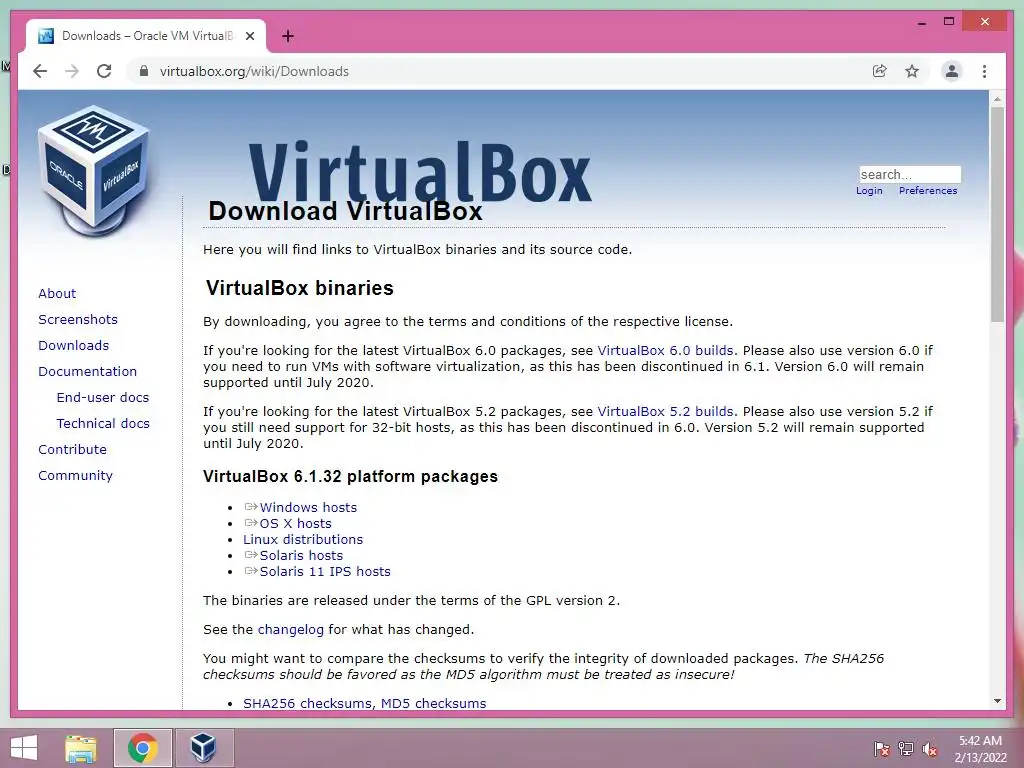Open Documentation in the sidebar
Image resolution: width=1024 pixels, height=768 pixels.
[88, 372]
